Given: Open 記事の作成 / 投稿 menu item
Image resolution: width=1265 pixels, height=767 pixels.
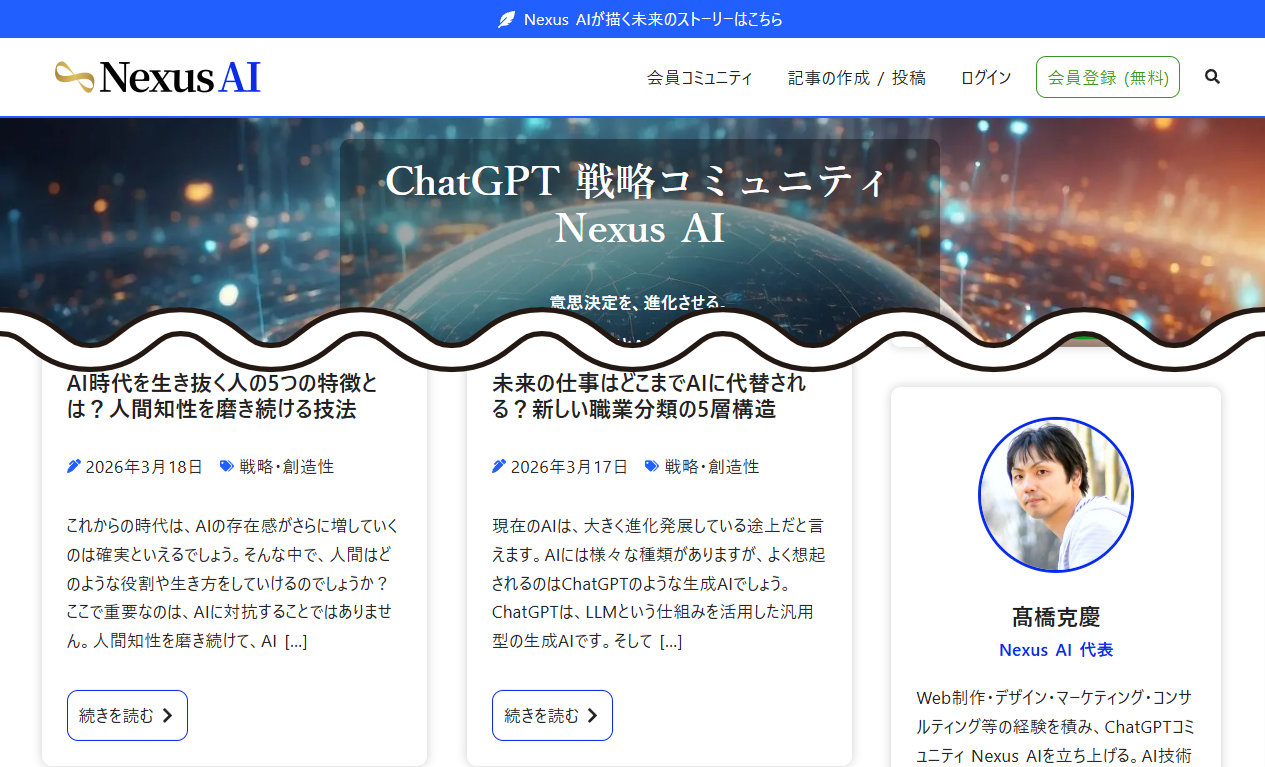Looking at the screenshot, I should [x=857, y=77].
